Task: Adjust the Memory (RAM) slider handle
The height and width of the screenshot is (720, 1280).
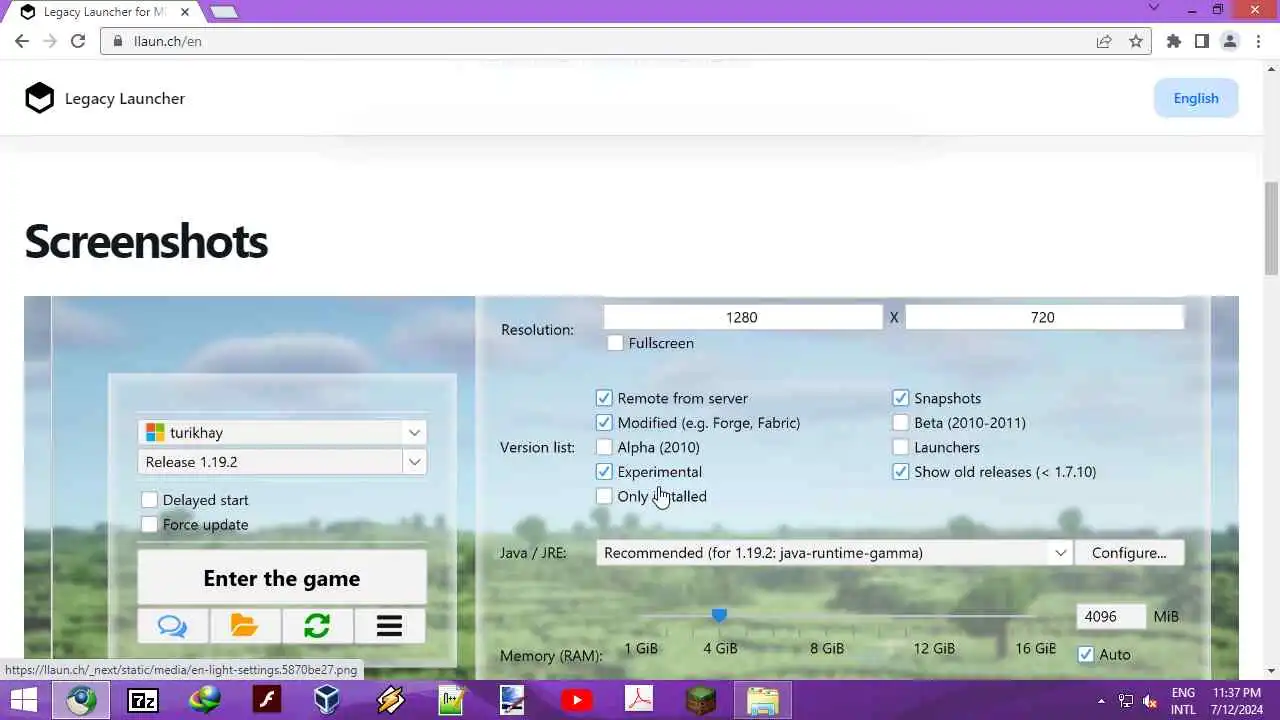Action: (x=719, y=615)
